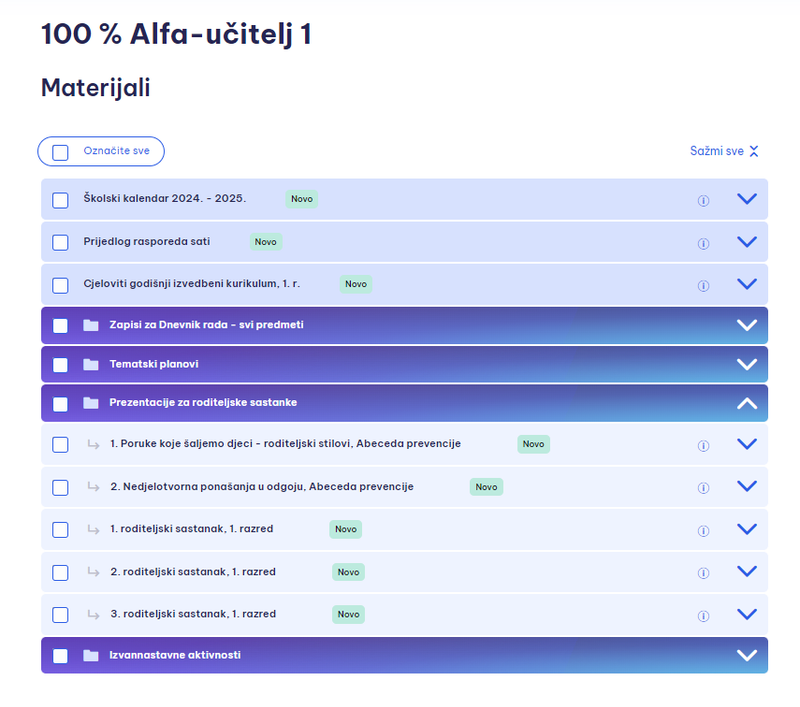Open info icon for 1. roditeljski sastanak

703,531
